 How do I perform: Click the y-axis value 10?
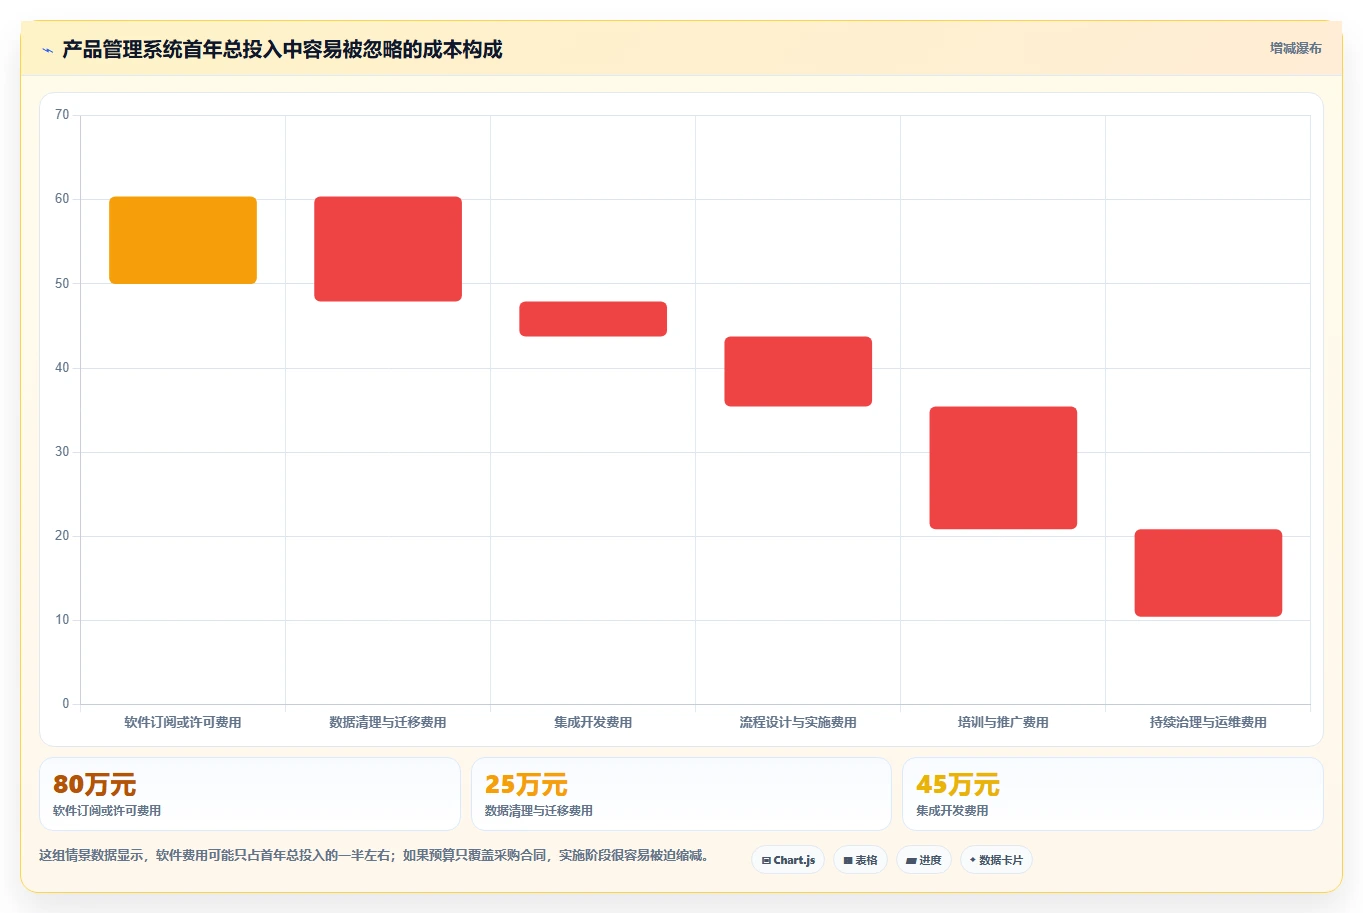coord(62,620)
